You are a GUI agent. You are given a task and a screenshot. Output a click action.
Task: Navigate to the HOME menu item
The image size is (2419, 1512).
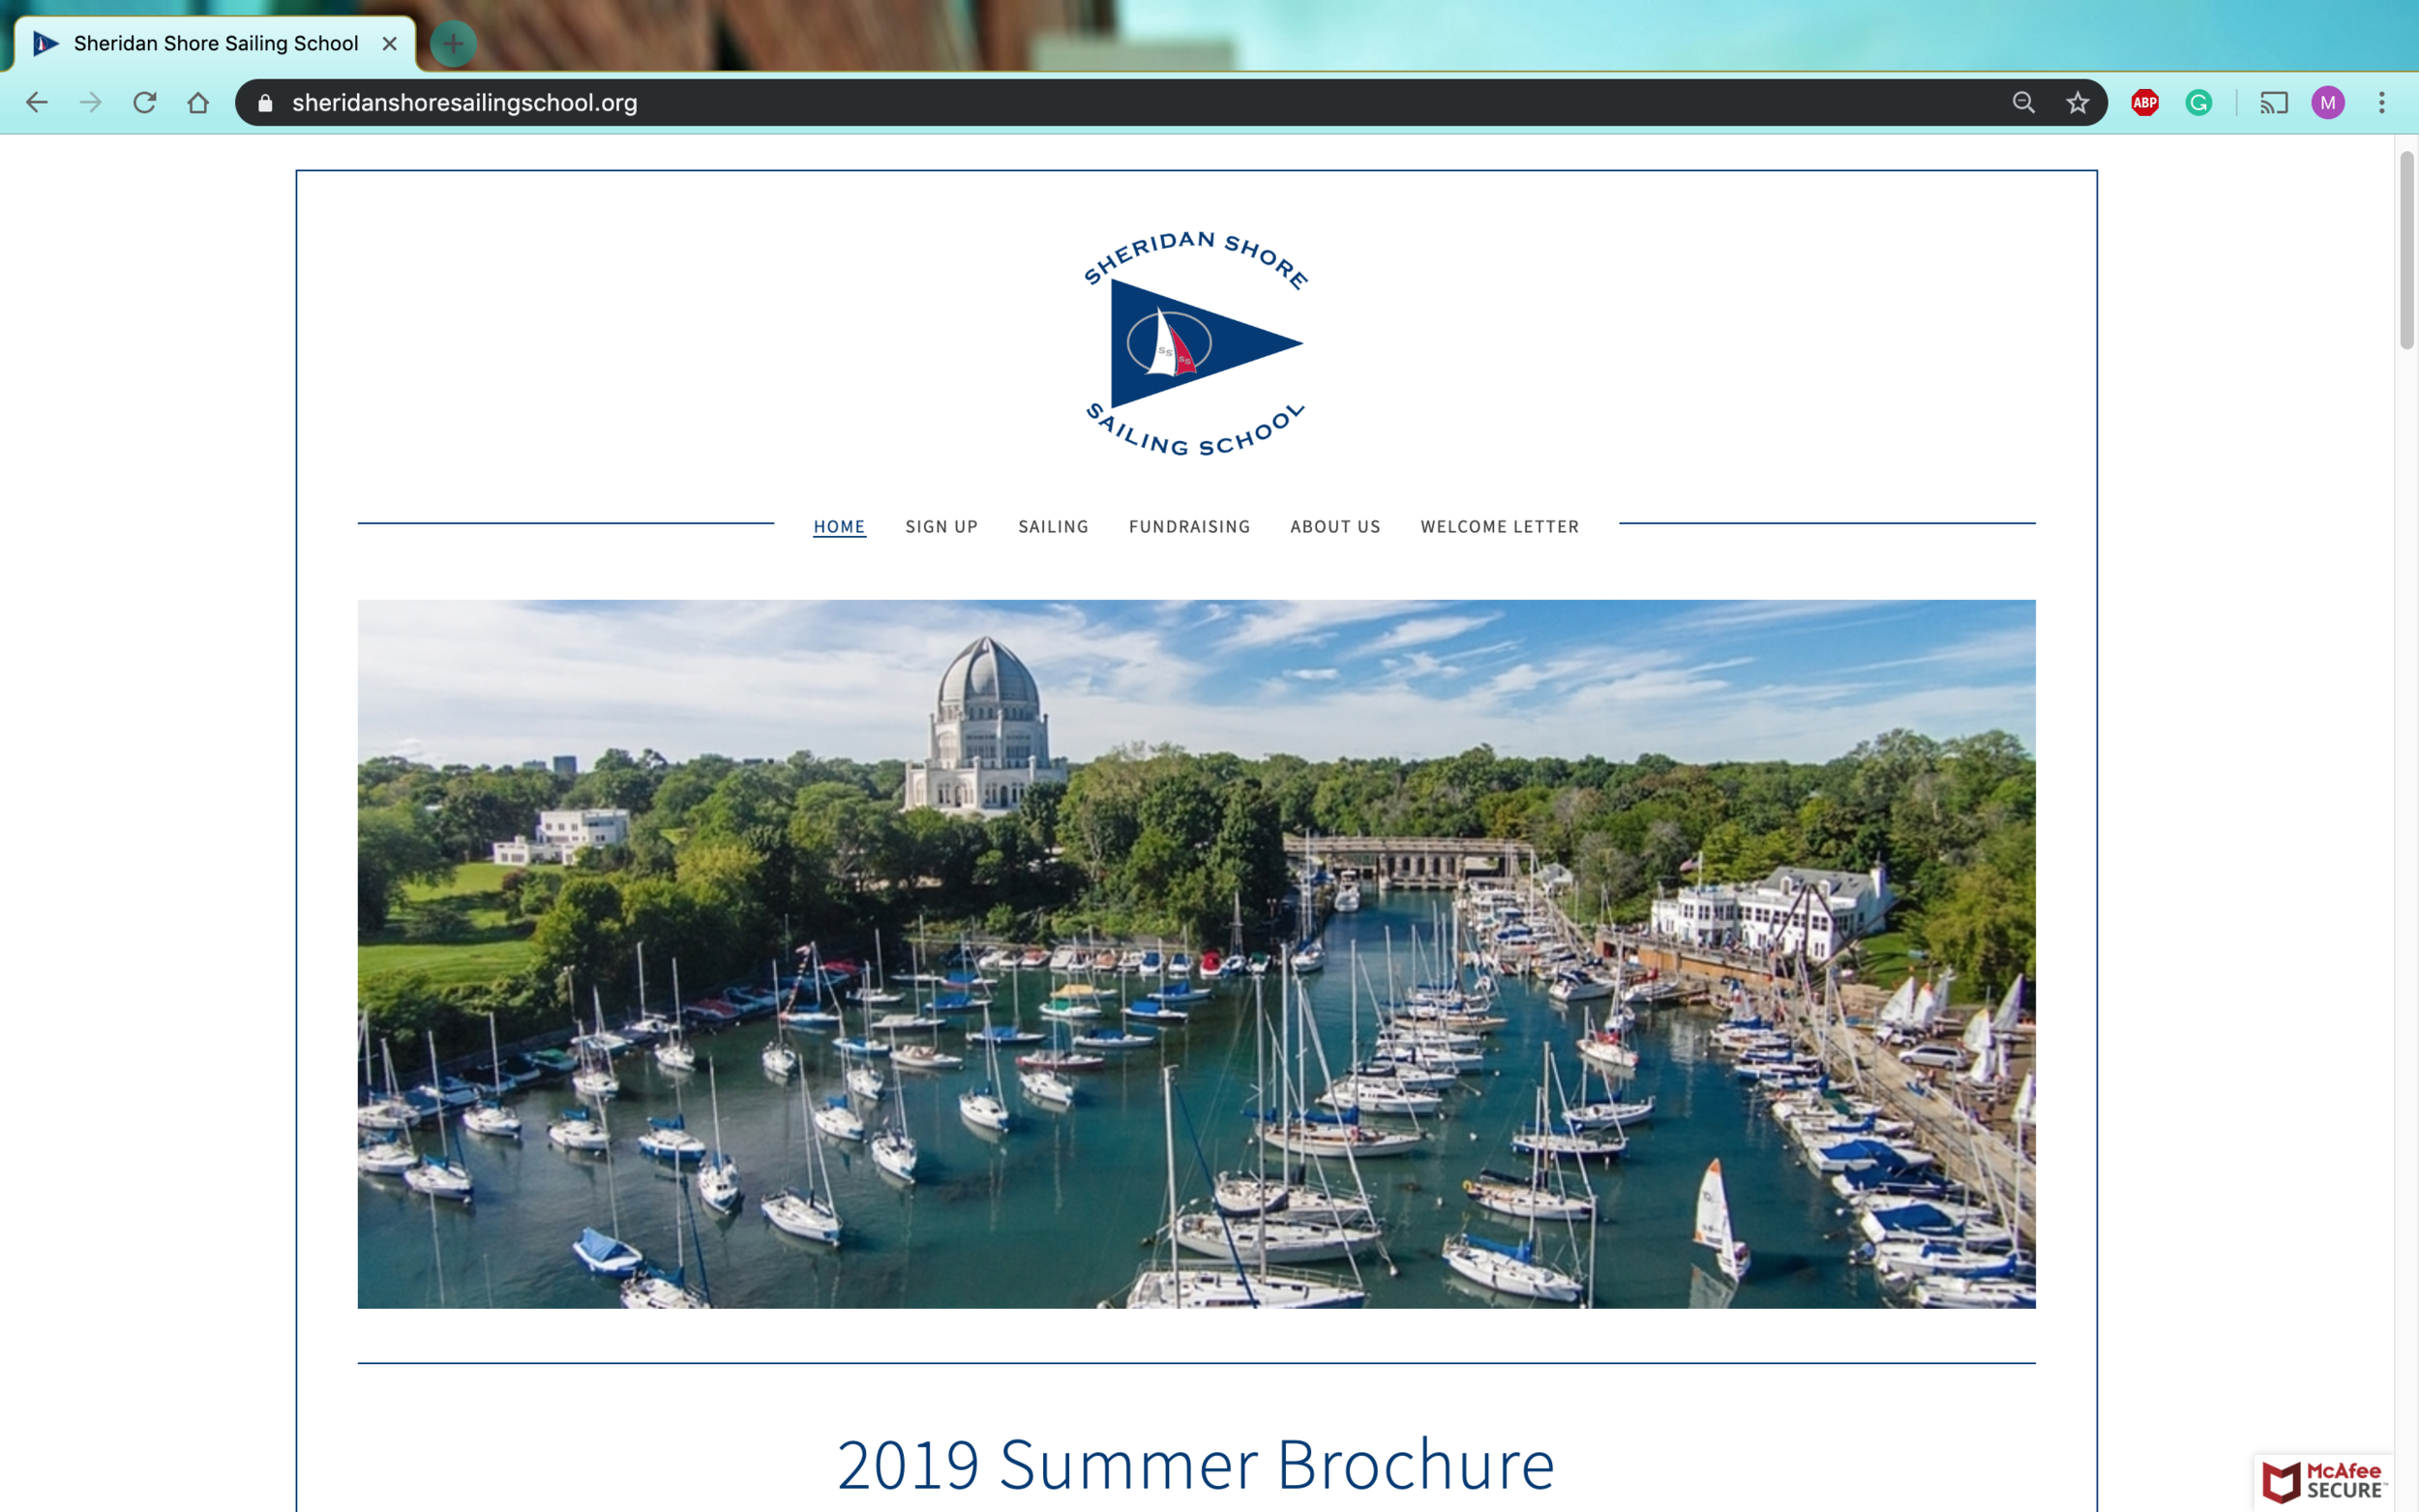[839, 526]
